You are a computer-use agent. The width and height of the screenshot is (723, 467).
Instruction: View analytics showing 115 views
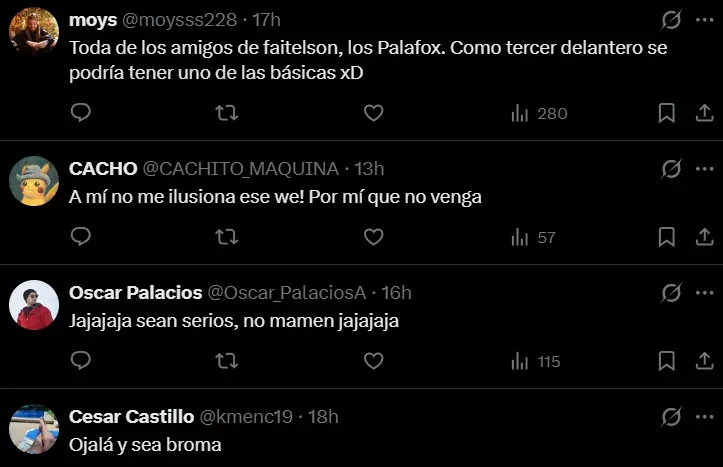point(536,361)
